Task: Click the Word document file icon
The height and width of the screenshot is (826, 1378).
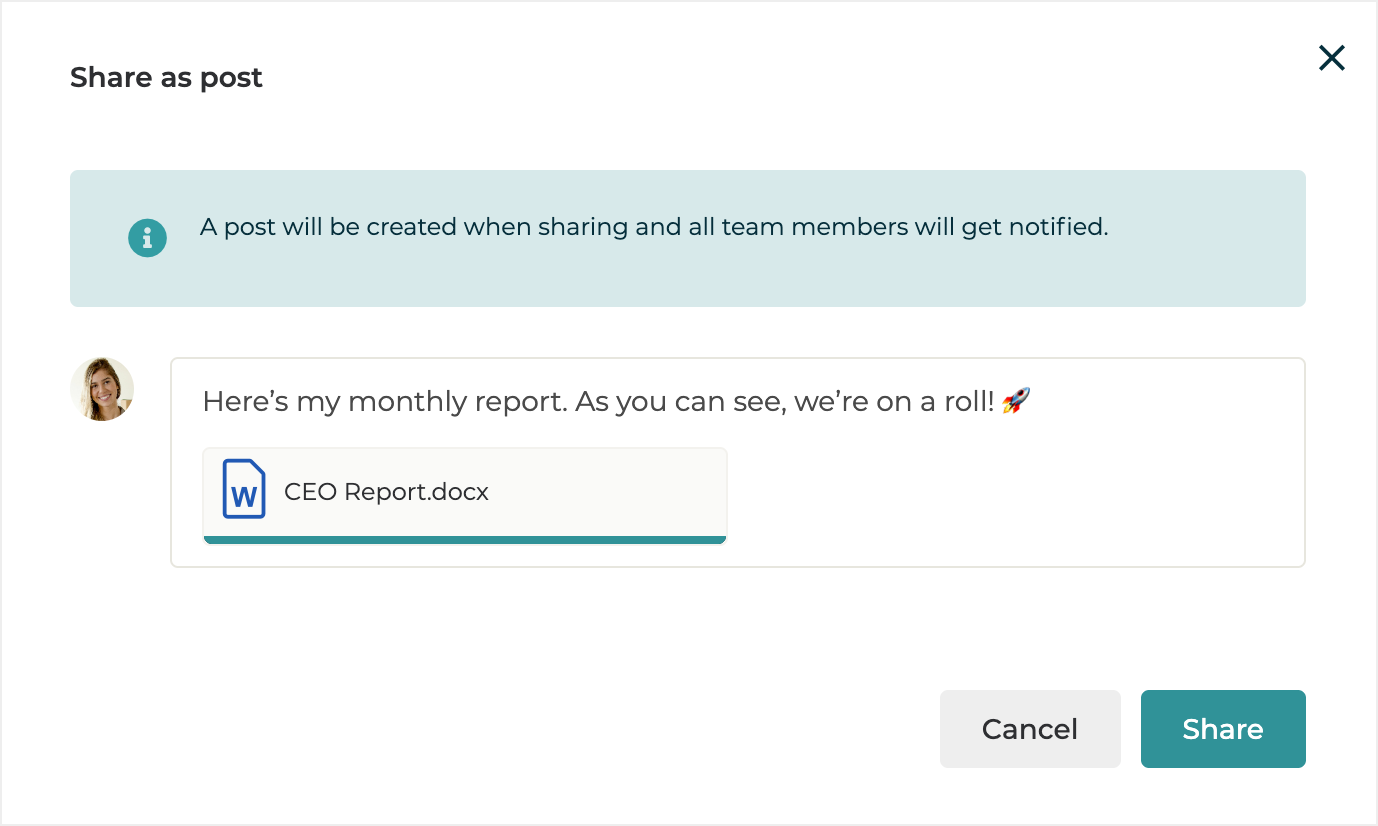Action: [x=244, y=489]
